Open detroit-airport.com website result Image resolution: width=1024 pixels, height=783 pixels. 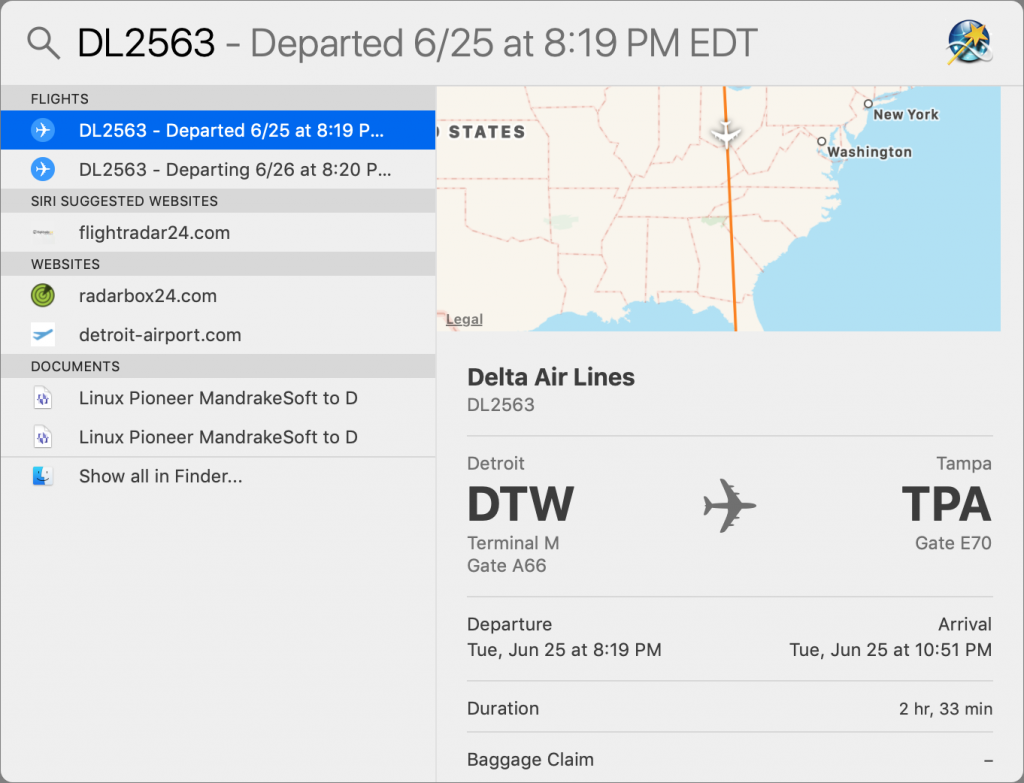coord(218,334)
